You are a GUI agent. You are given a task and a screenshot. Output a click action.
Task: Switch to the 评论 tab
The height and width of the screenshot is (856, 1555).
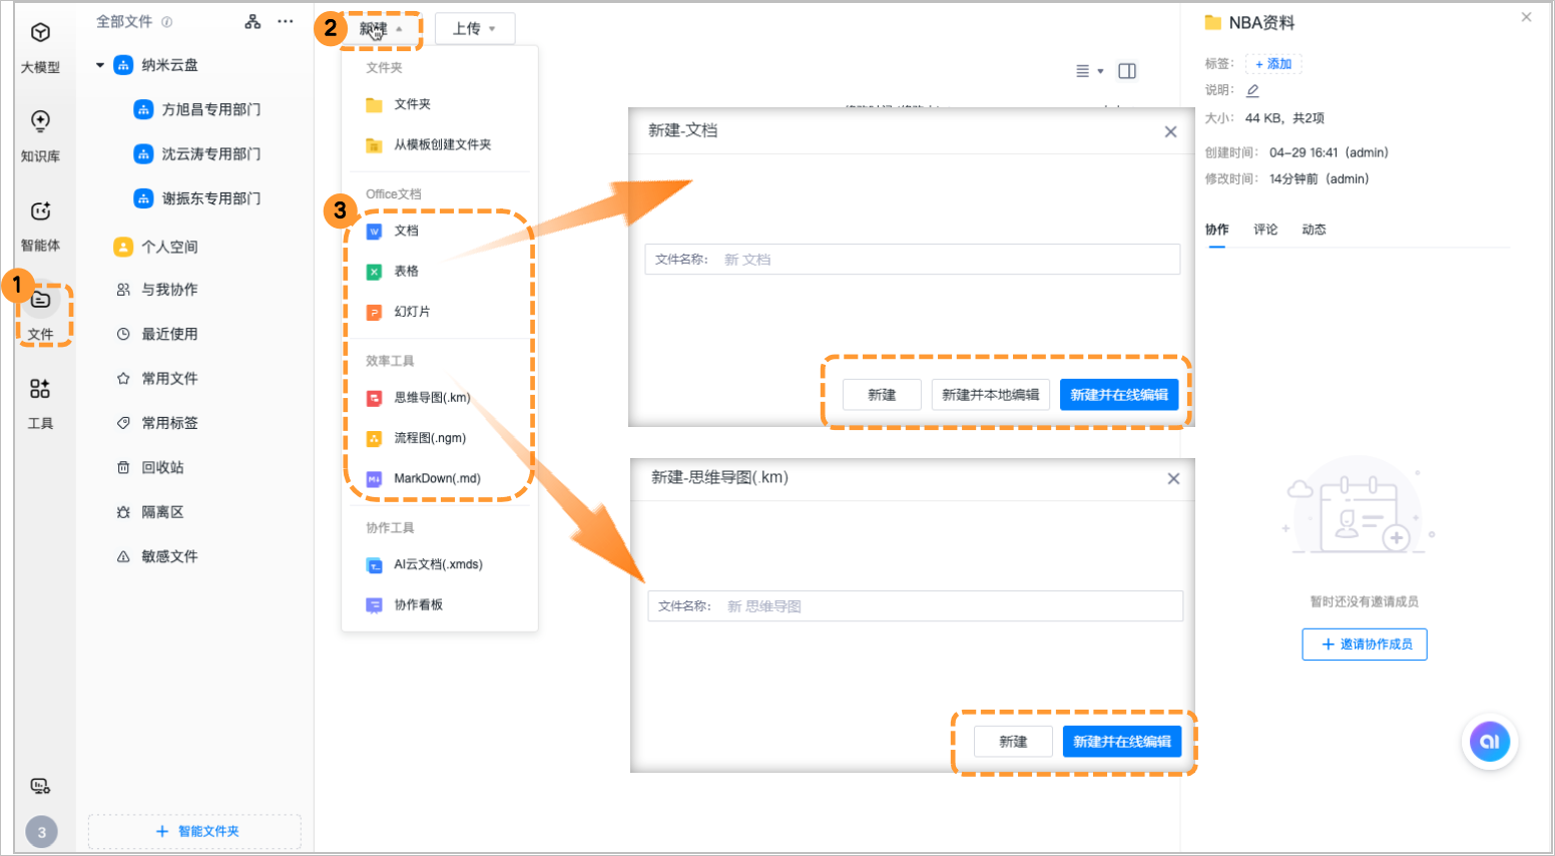[x=1265, y=230]
